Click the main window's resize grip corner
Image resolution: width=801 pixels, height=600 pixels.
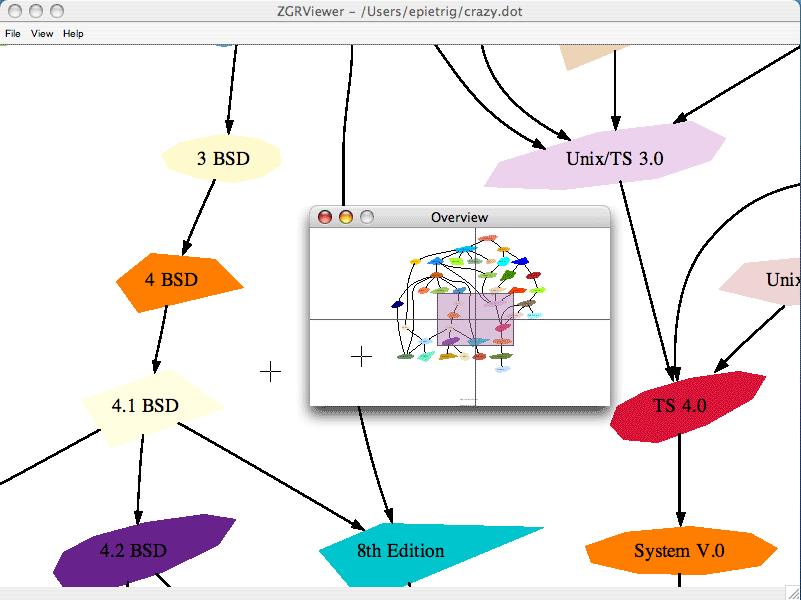(793, 592)
